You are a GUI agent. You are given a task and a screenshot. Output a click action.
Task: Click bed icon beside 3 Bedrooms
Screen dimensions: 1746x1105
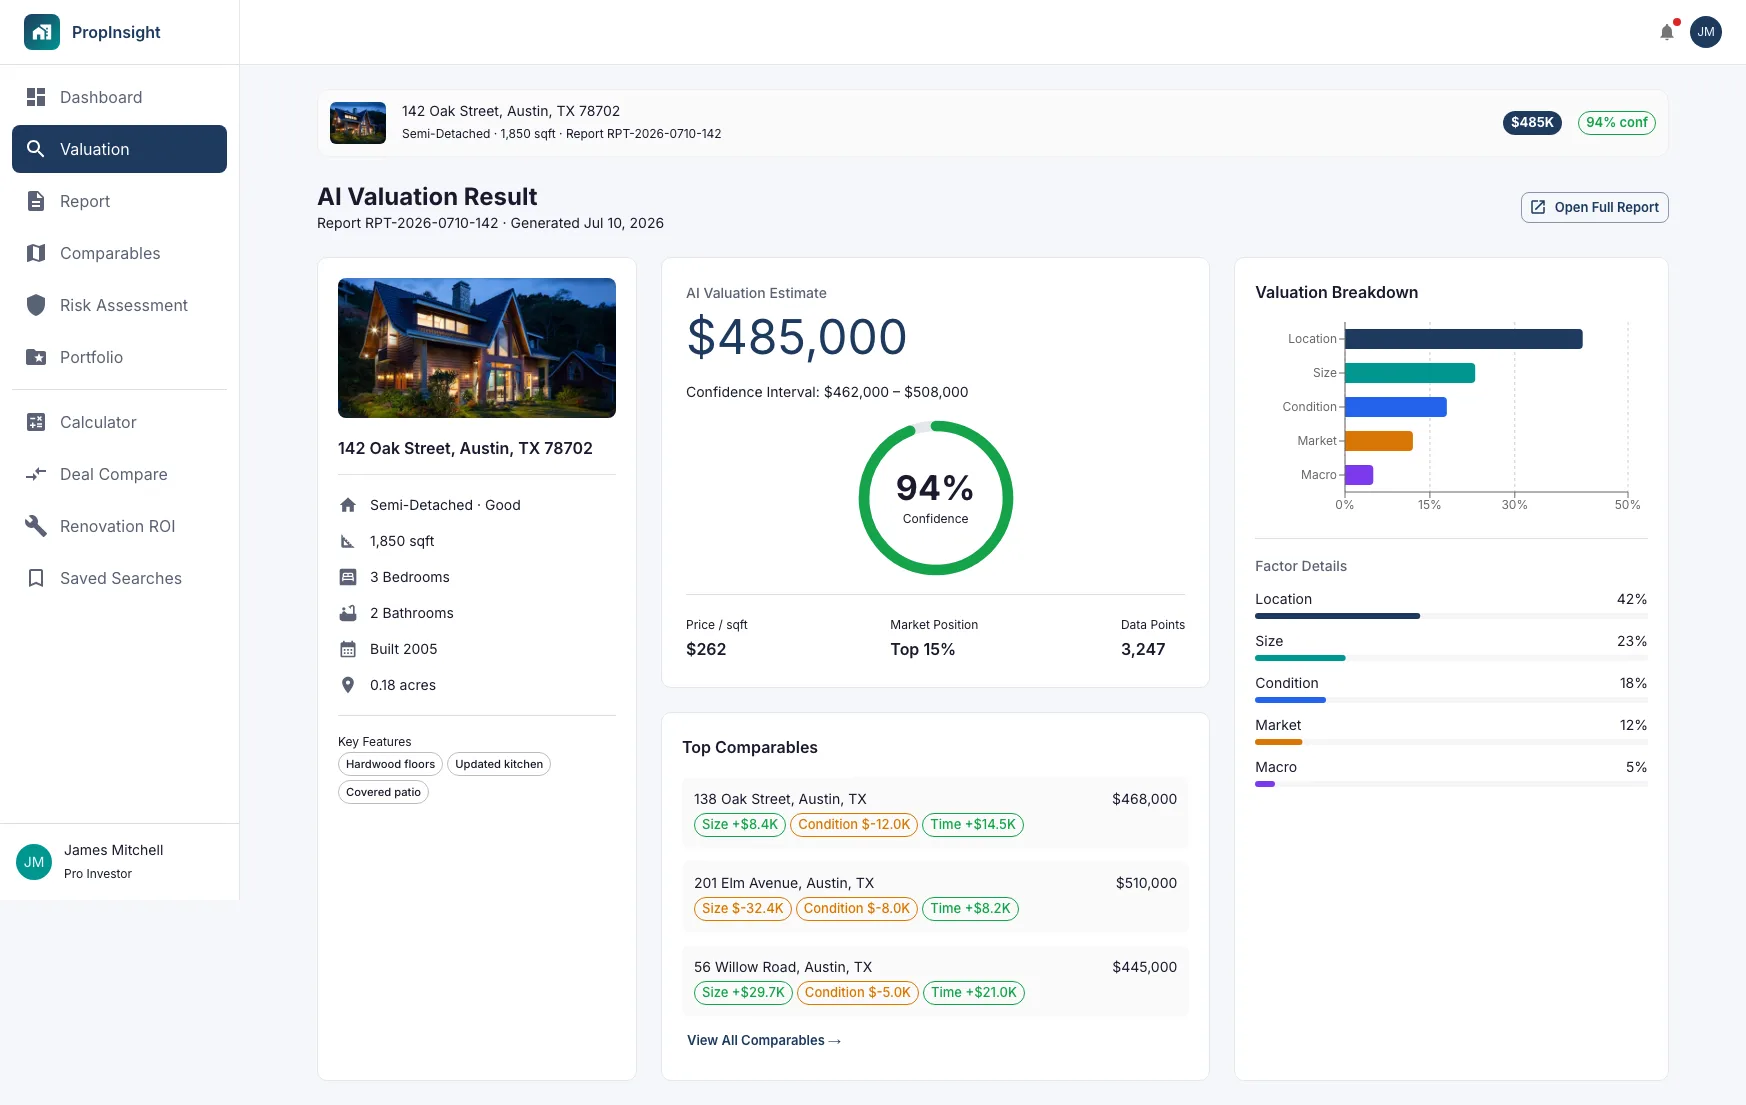click(x=348, y=577)
